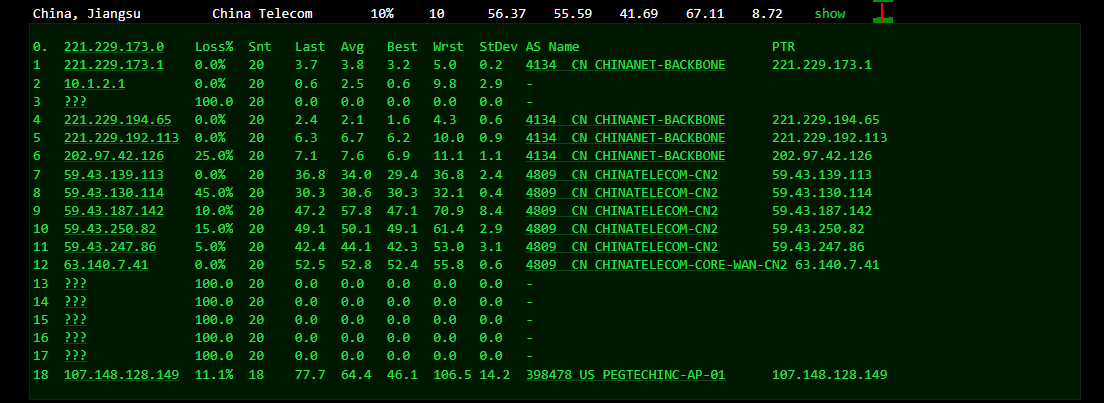Open the 59.43.130.114 address link
This screenshot has width=1104, height=403.
(x=114, y=192)
